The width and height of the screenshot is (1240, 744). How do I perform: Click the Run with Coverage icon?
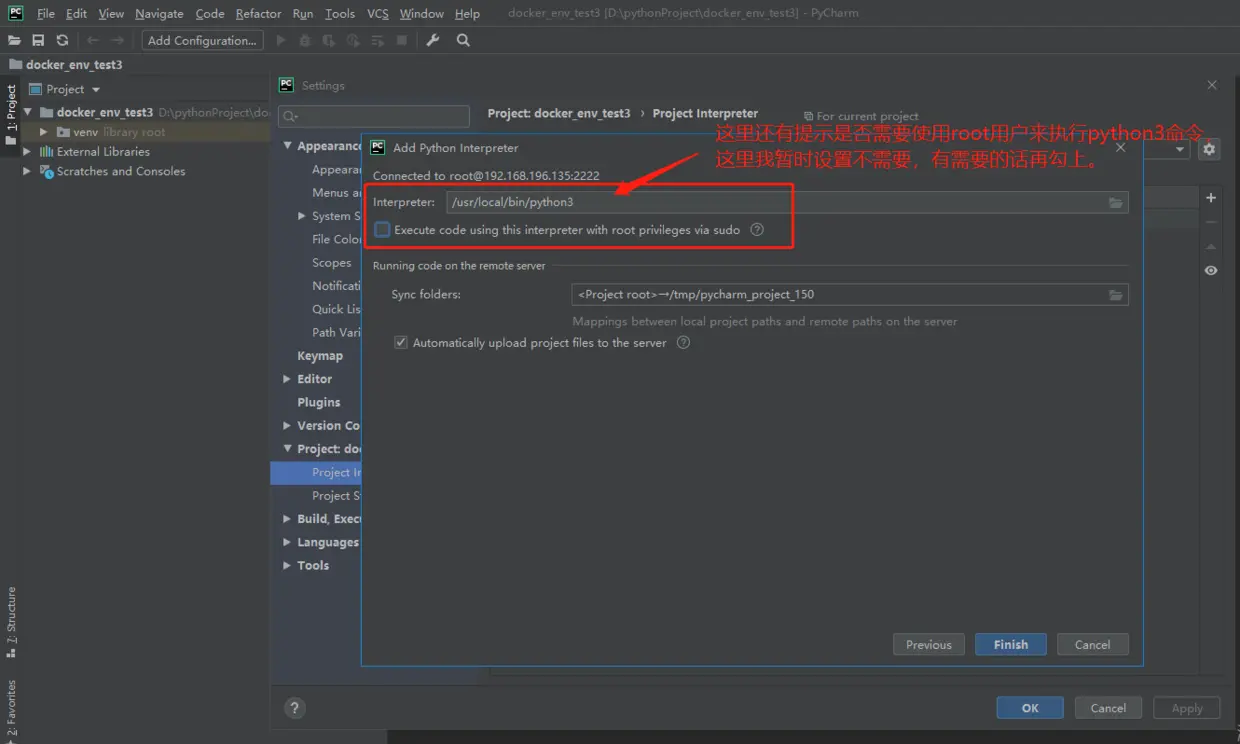329,40
